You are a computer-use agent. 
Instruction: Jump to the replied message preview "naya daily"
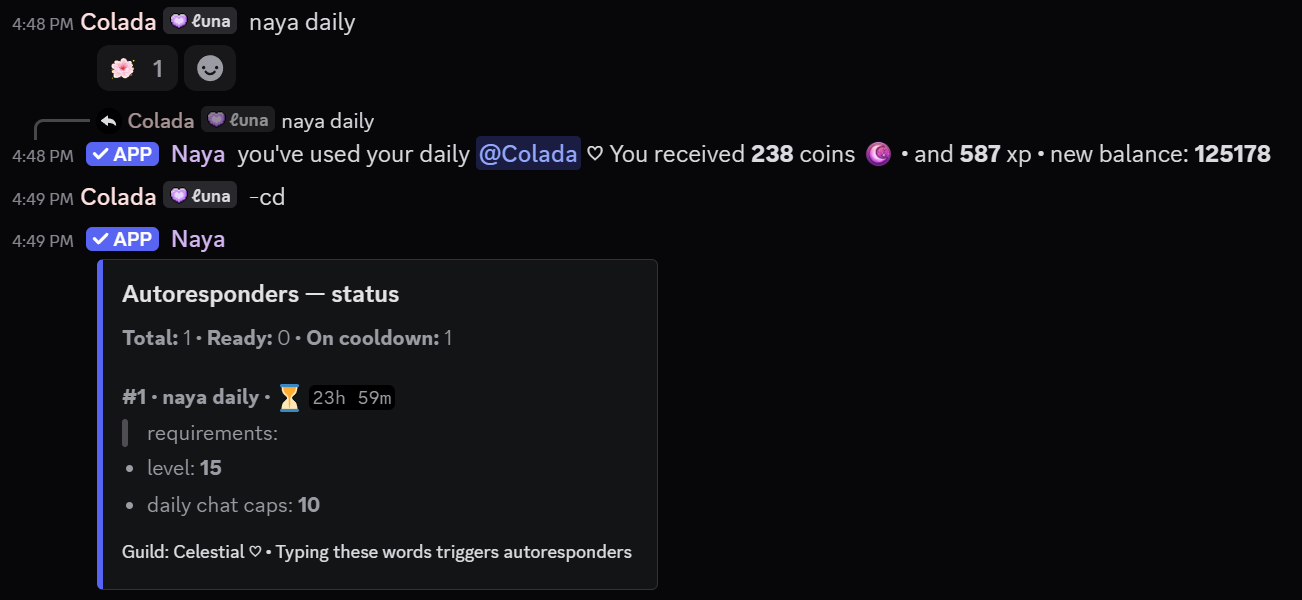328,121
